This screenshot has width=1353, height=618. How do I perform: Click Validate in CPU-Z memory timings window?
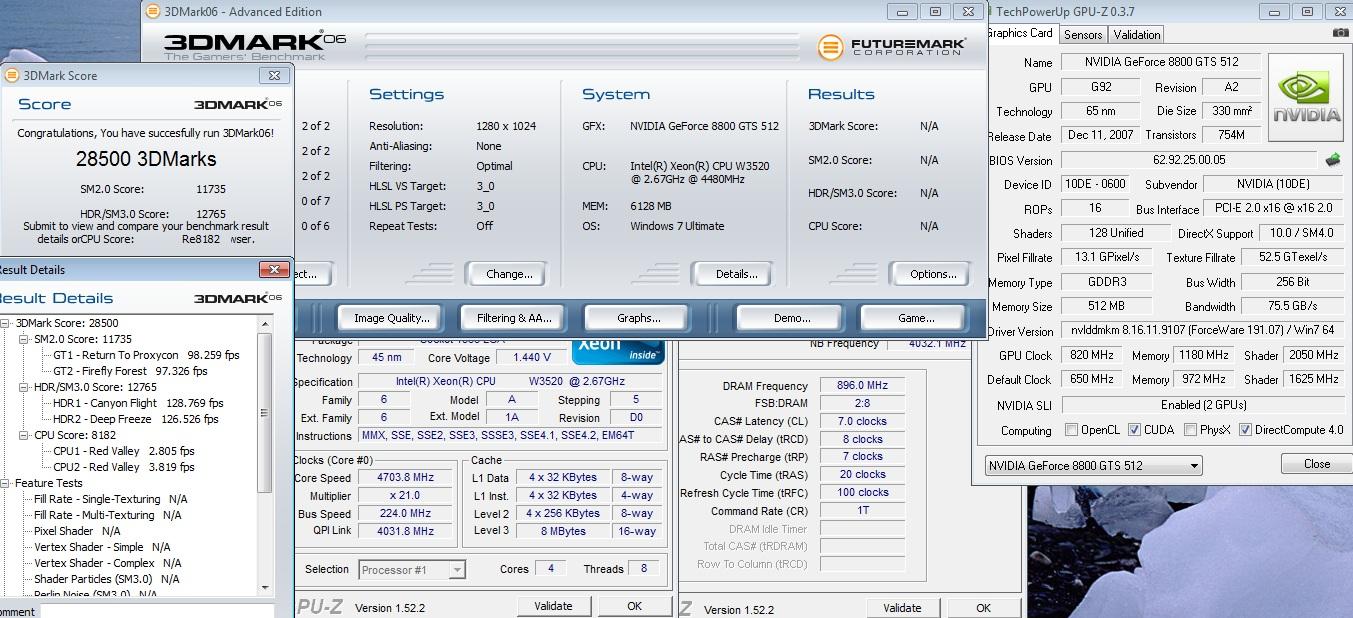(902, 608)
